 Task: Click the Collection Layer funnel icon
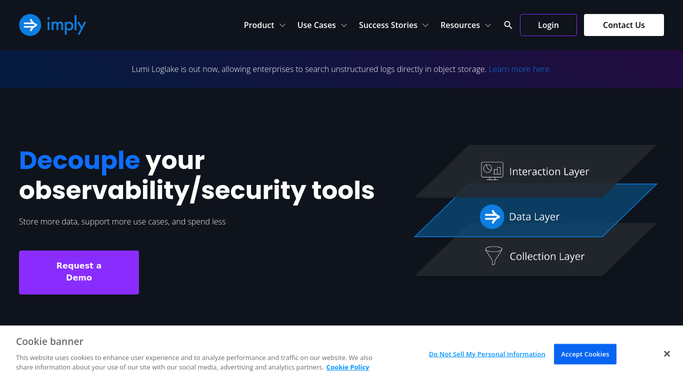(494, 256)
